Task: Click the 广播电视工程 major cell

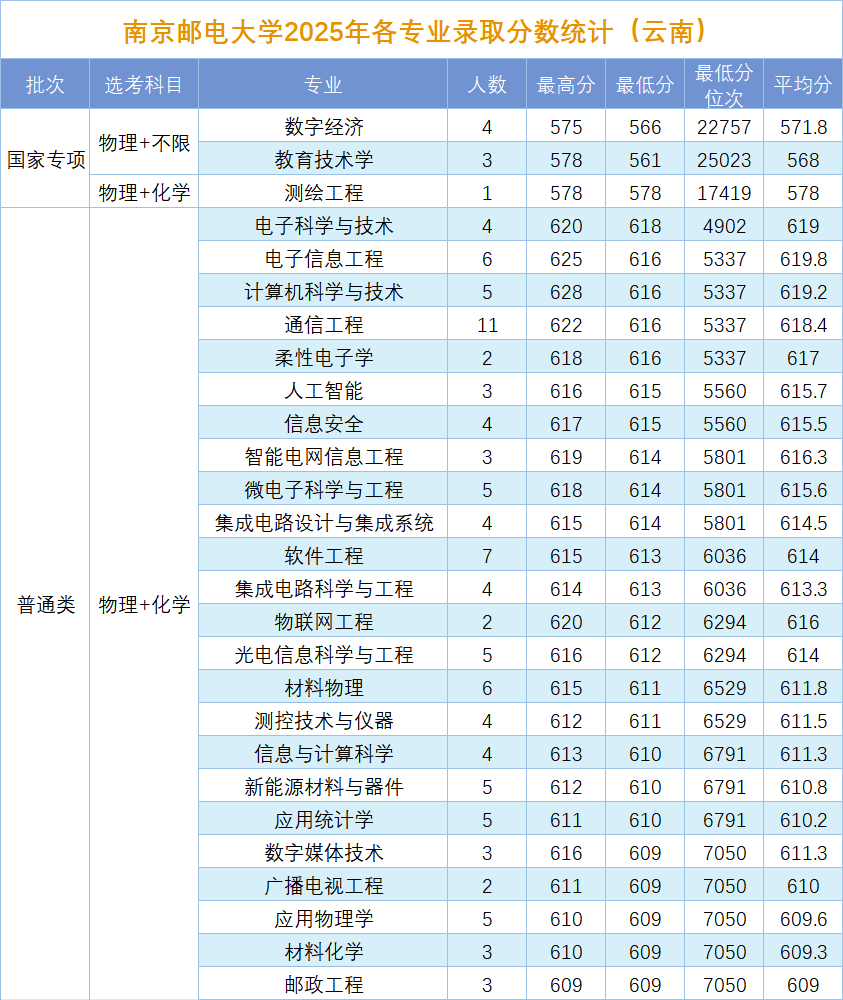Action: pyautogui.click(x=323, y=886)
